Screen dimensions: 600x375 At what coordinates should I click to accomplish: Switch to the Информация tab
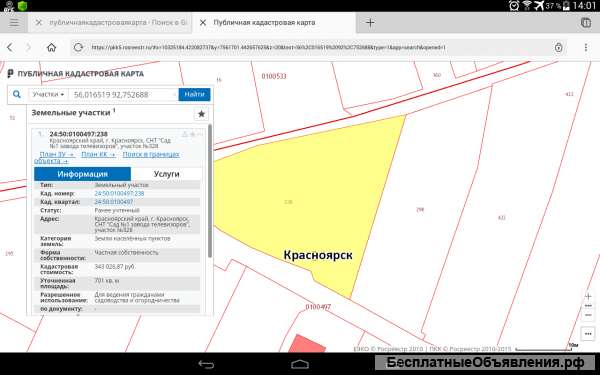(x=82, y=174)
